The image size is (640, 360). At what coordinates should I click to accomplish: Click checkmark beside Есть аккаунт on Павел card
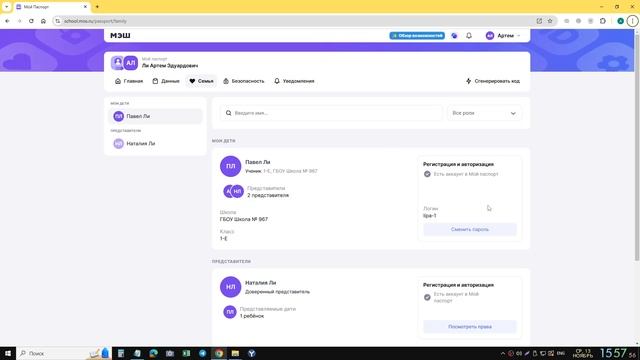[427, 174]
